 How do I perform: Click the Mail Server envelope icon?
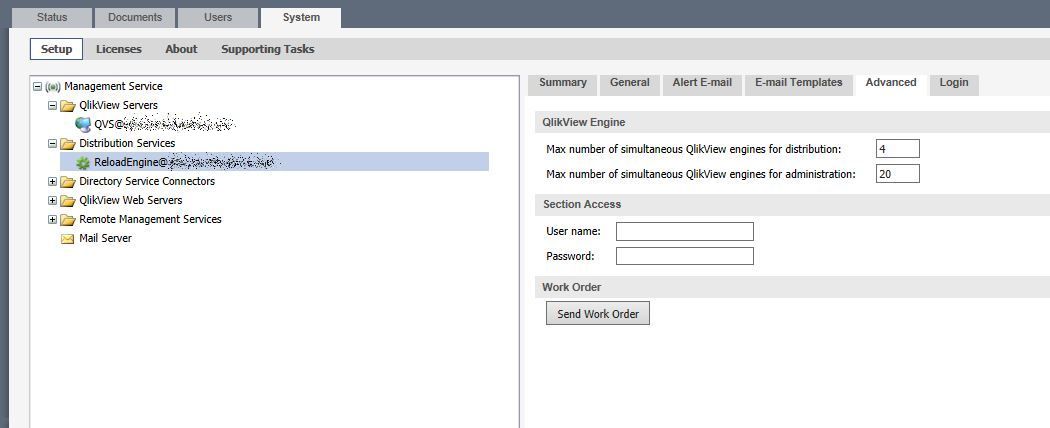[x=68, y=238]
